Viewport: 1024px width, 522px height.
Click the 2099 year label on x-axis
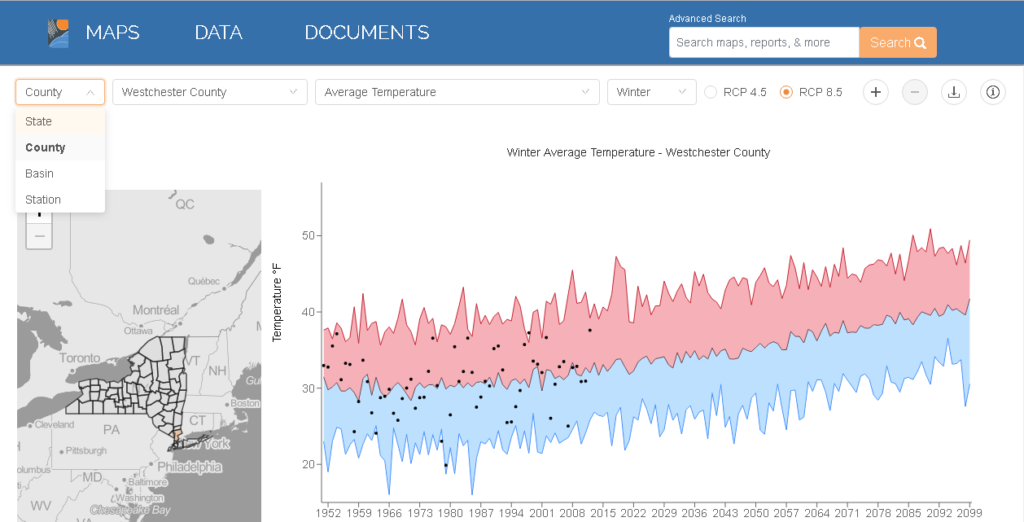(x=968, y=514)
